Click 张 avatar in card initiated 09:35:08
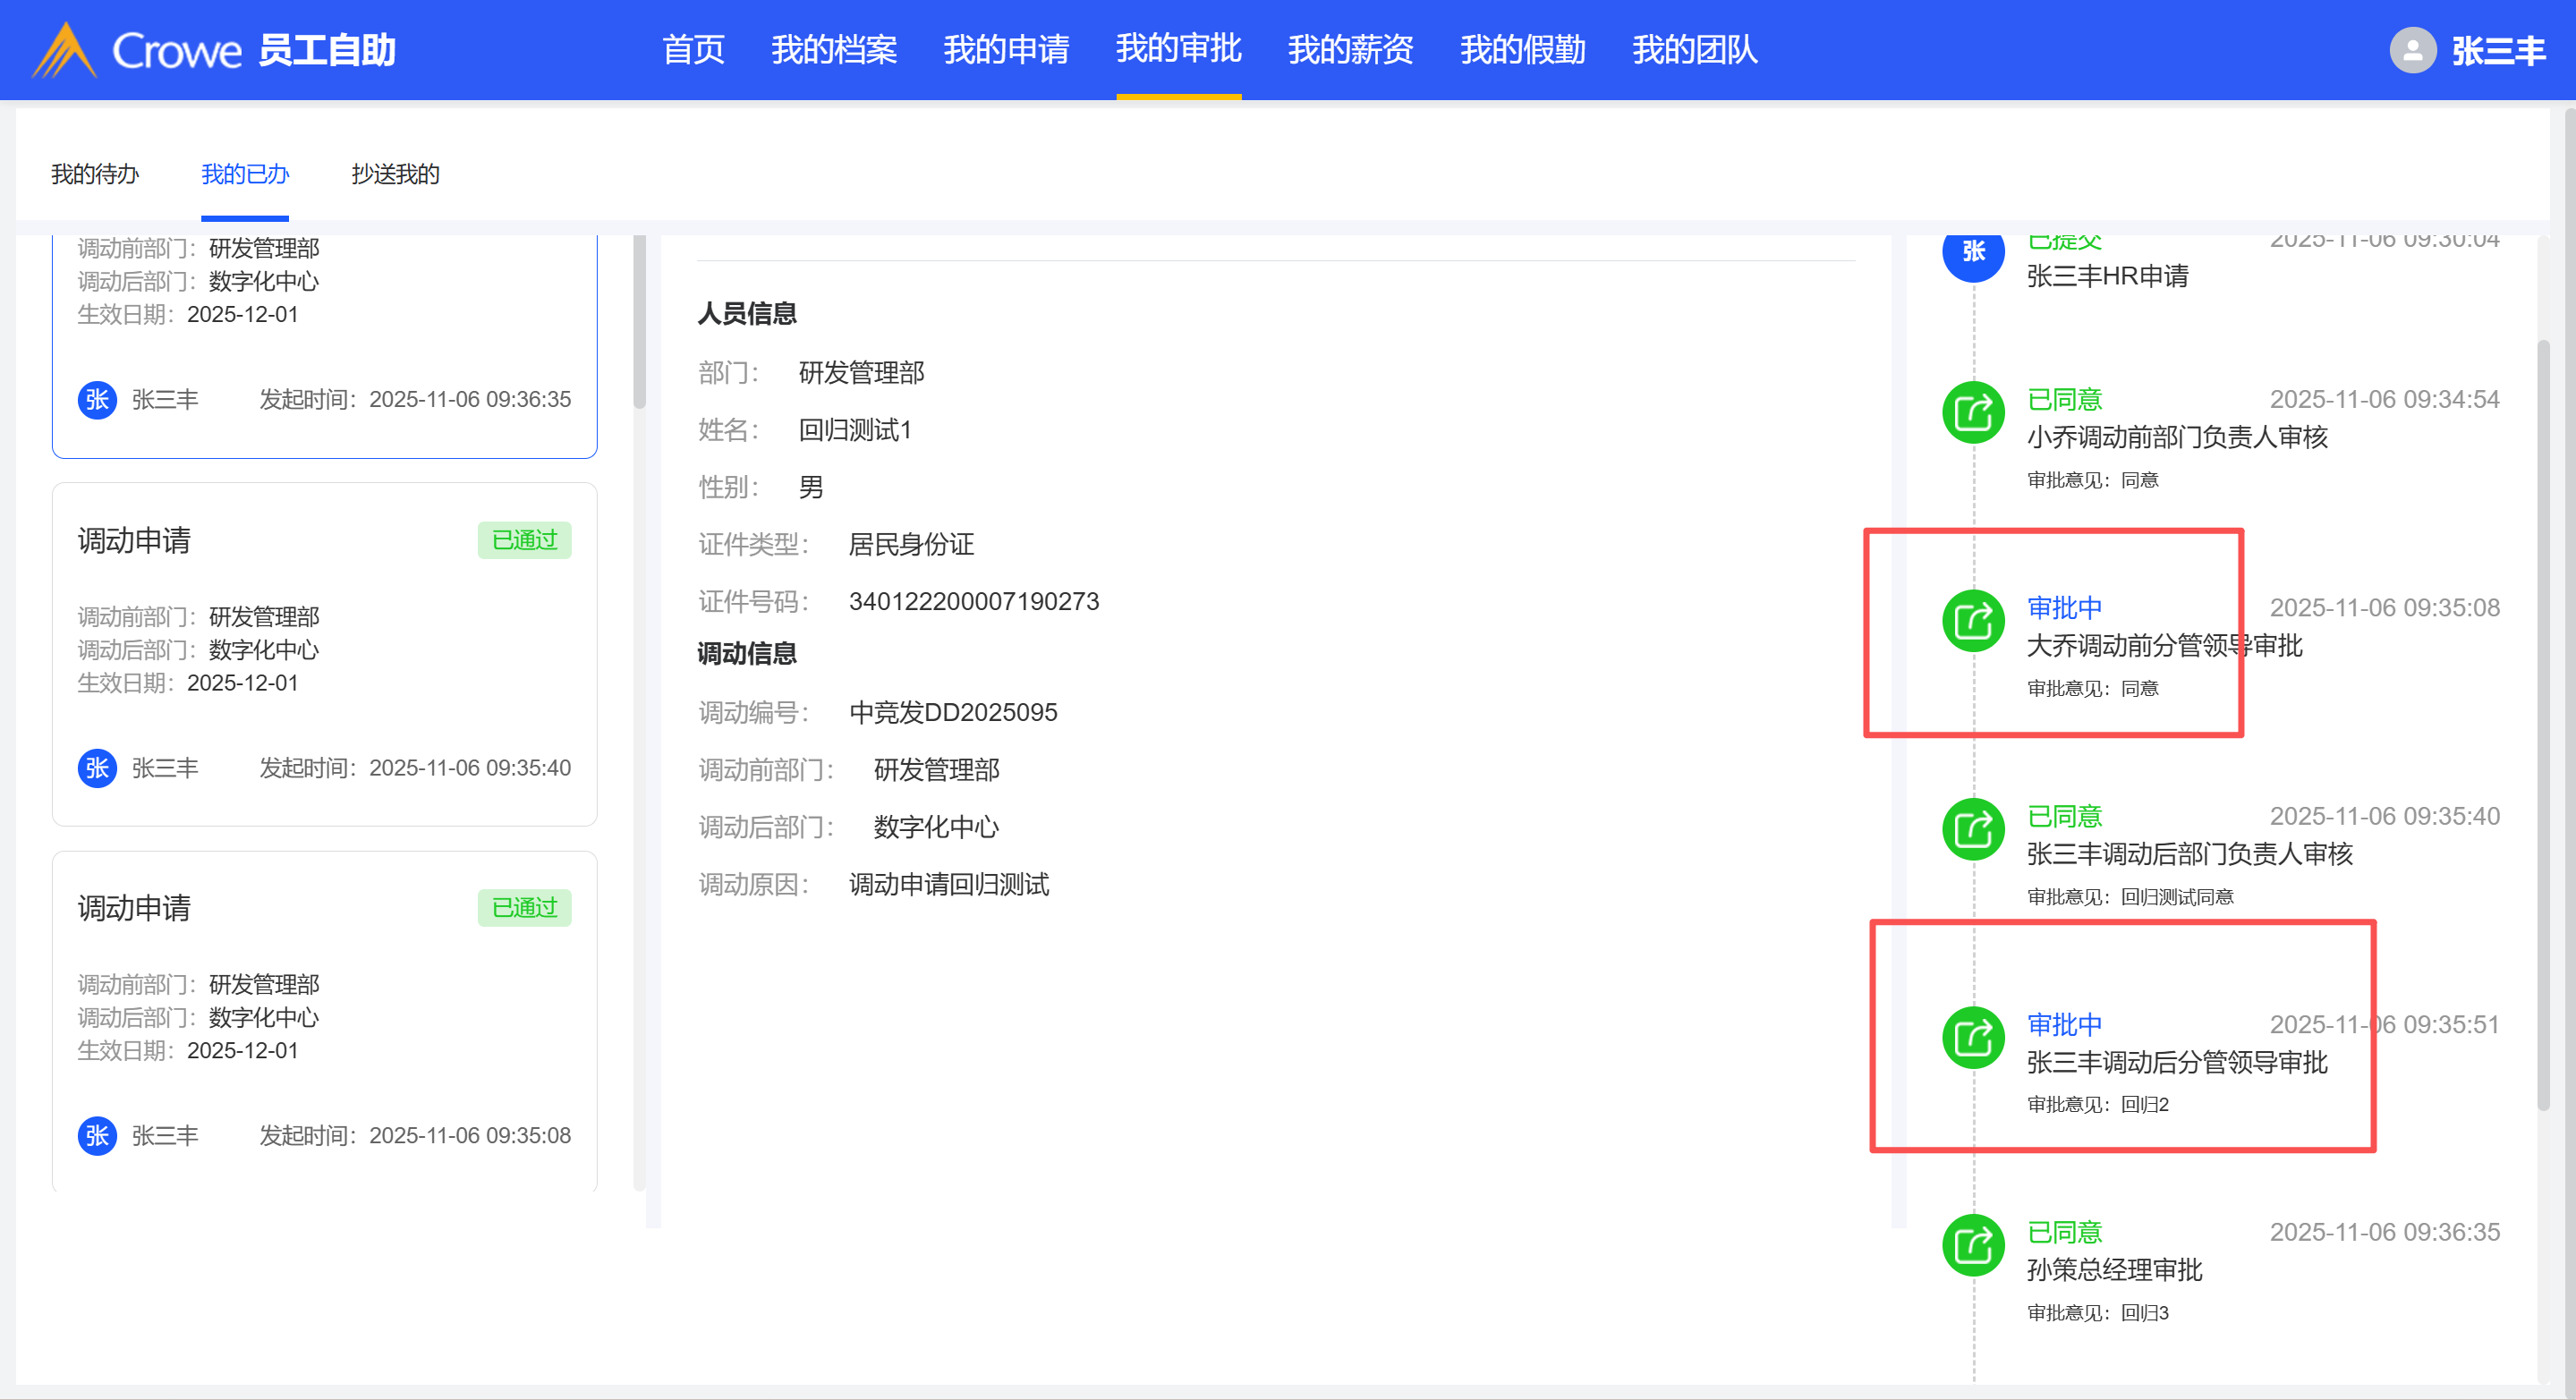Image resolution: width=2576 pixels, height=1400 pixels. point(97,1136)
